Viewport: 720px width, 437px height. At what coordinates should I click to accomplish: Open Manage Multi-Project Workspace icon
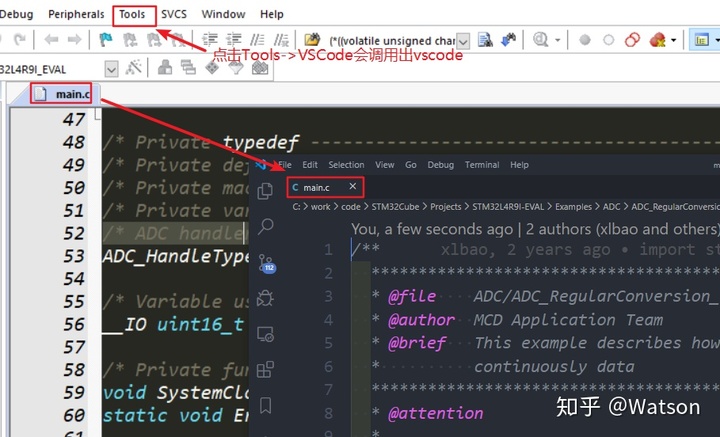(188, 67)
